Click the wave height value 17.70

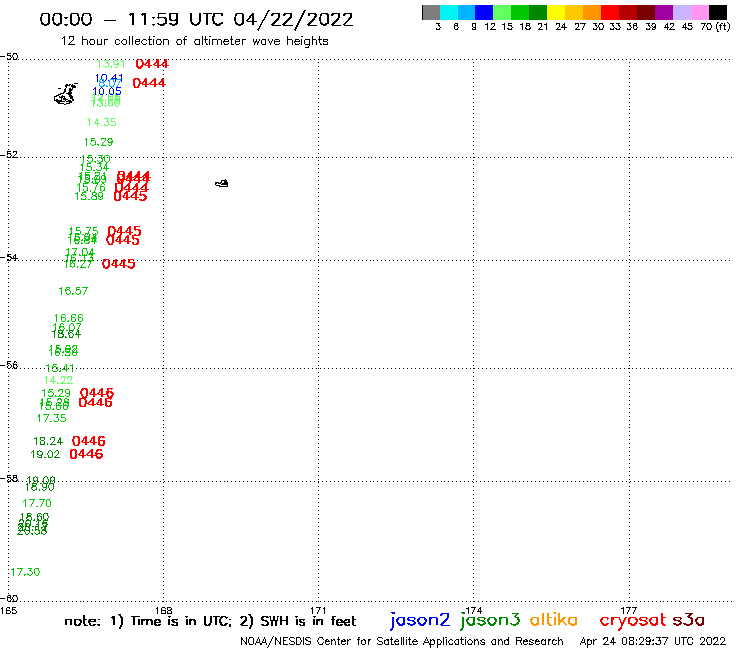[37, 504]
